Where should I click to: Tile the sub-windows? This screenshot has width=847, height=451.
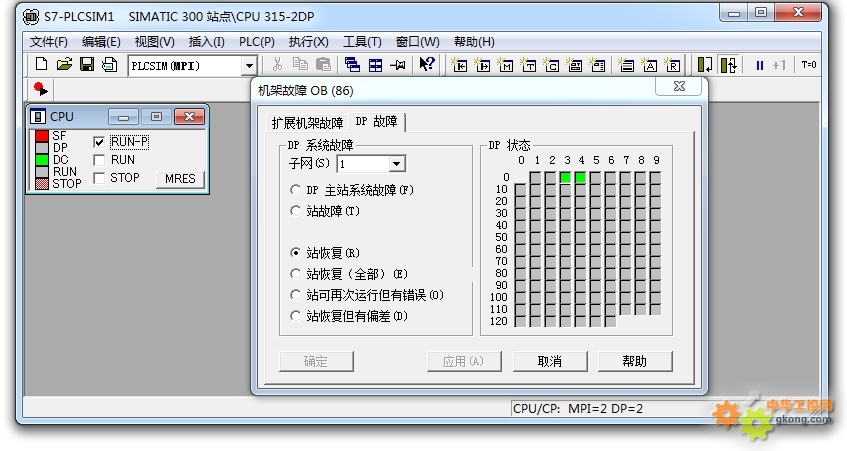pos(375,65)
